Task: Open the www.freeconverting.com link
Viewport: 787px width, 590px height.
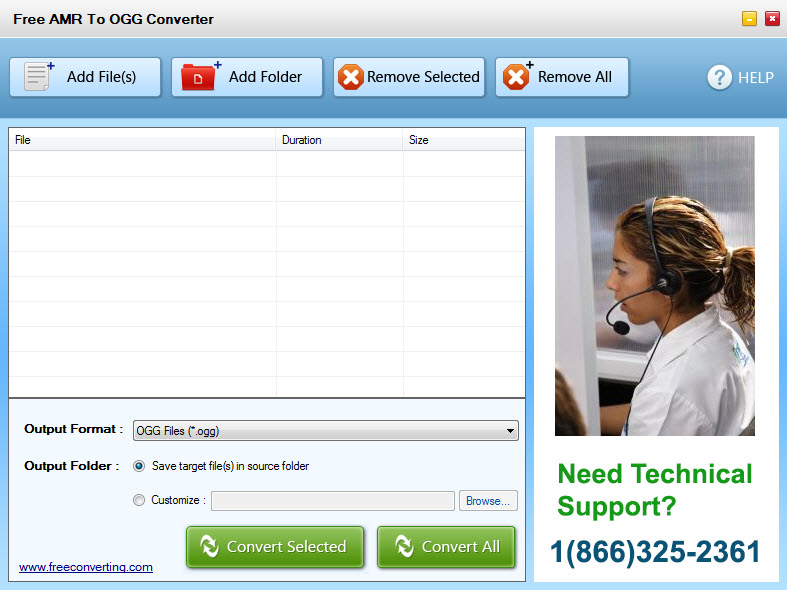Action: point(86,567)
